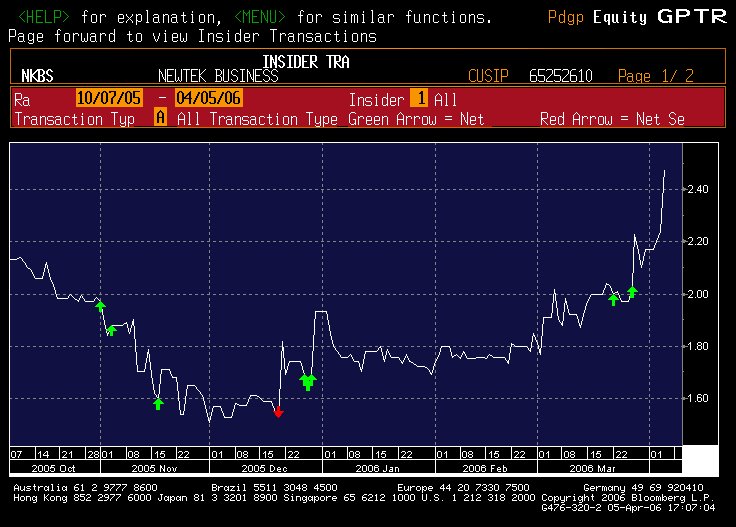736x527 pixels.
Task: Click the INSIDER TRA title
Action: [x=306, y=61]
